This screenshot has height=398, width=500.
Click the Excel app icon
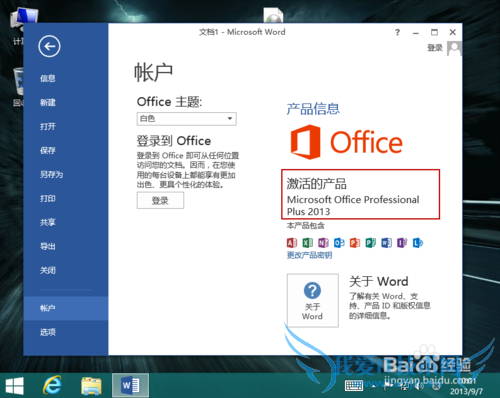pyautogui.click(x=308, y=243)
